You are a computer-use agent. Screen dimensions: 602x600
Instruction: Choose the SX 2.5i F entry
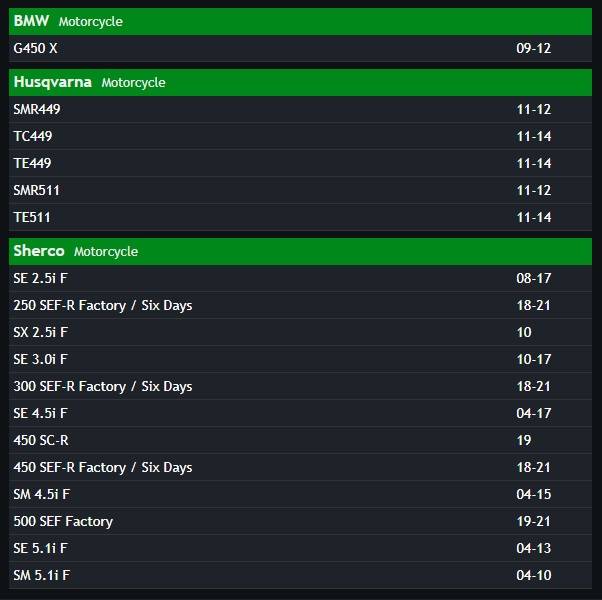click(x=300, y=332)
